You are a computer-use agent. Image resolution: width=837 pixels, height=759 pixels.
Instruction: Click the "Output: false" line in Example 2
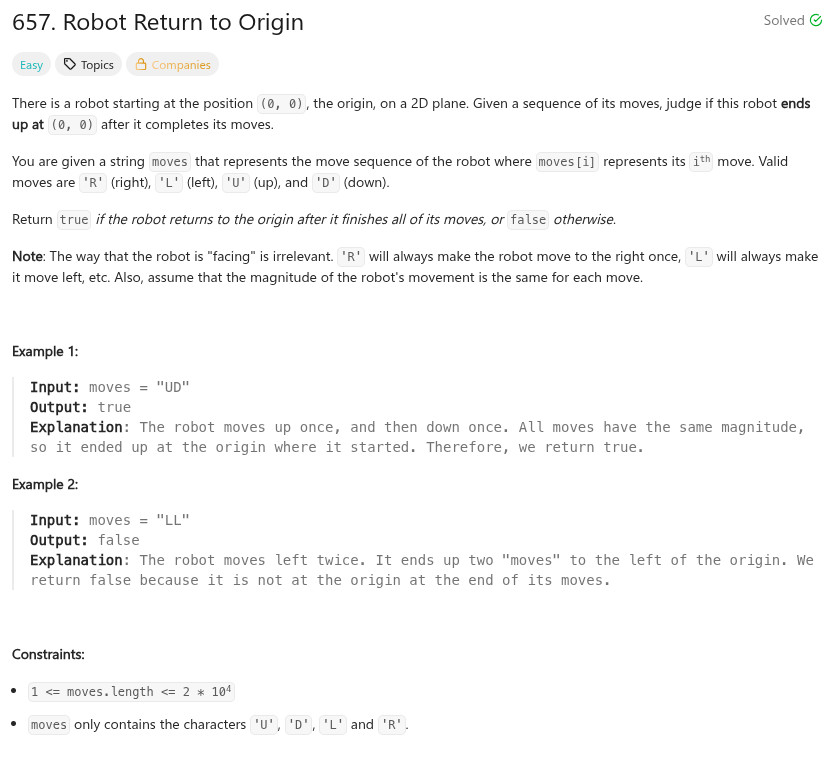85,540
